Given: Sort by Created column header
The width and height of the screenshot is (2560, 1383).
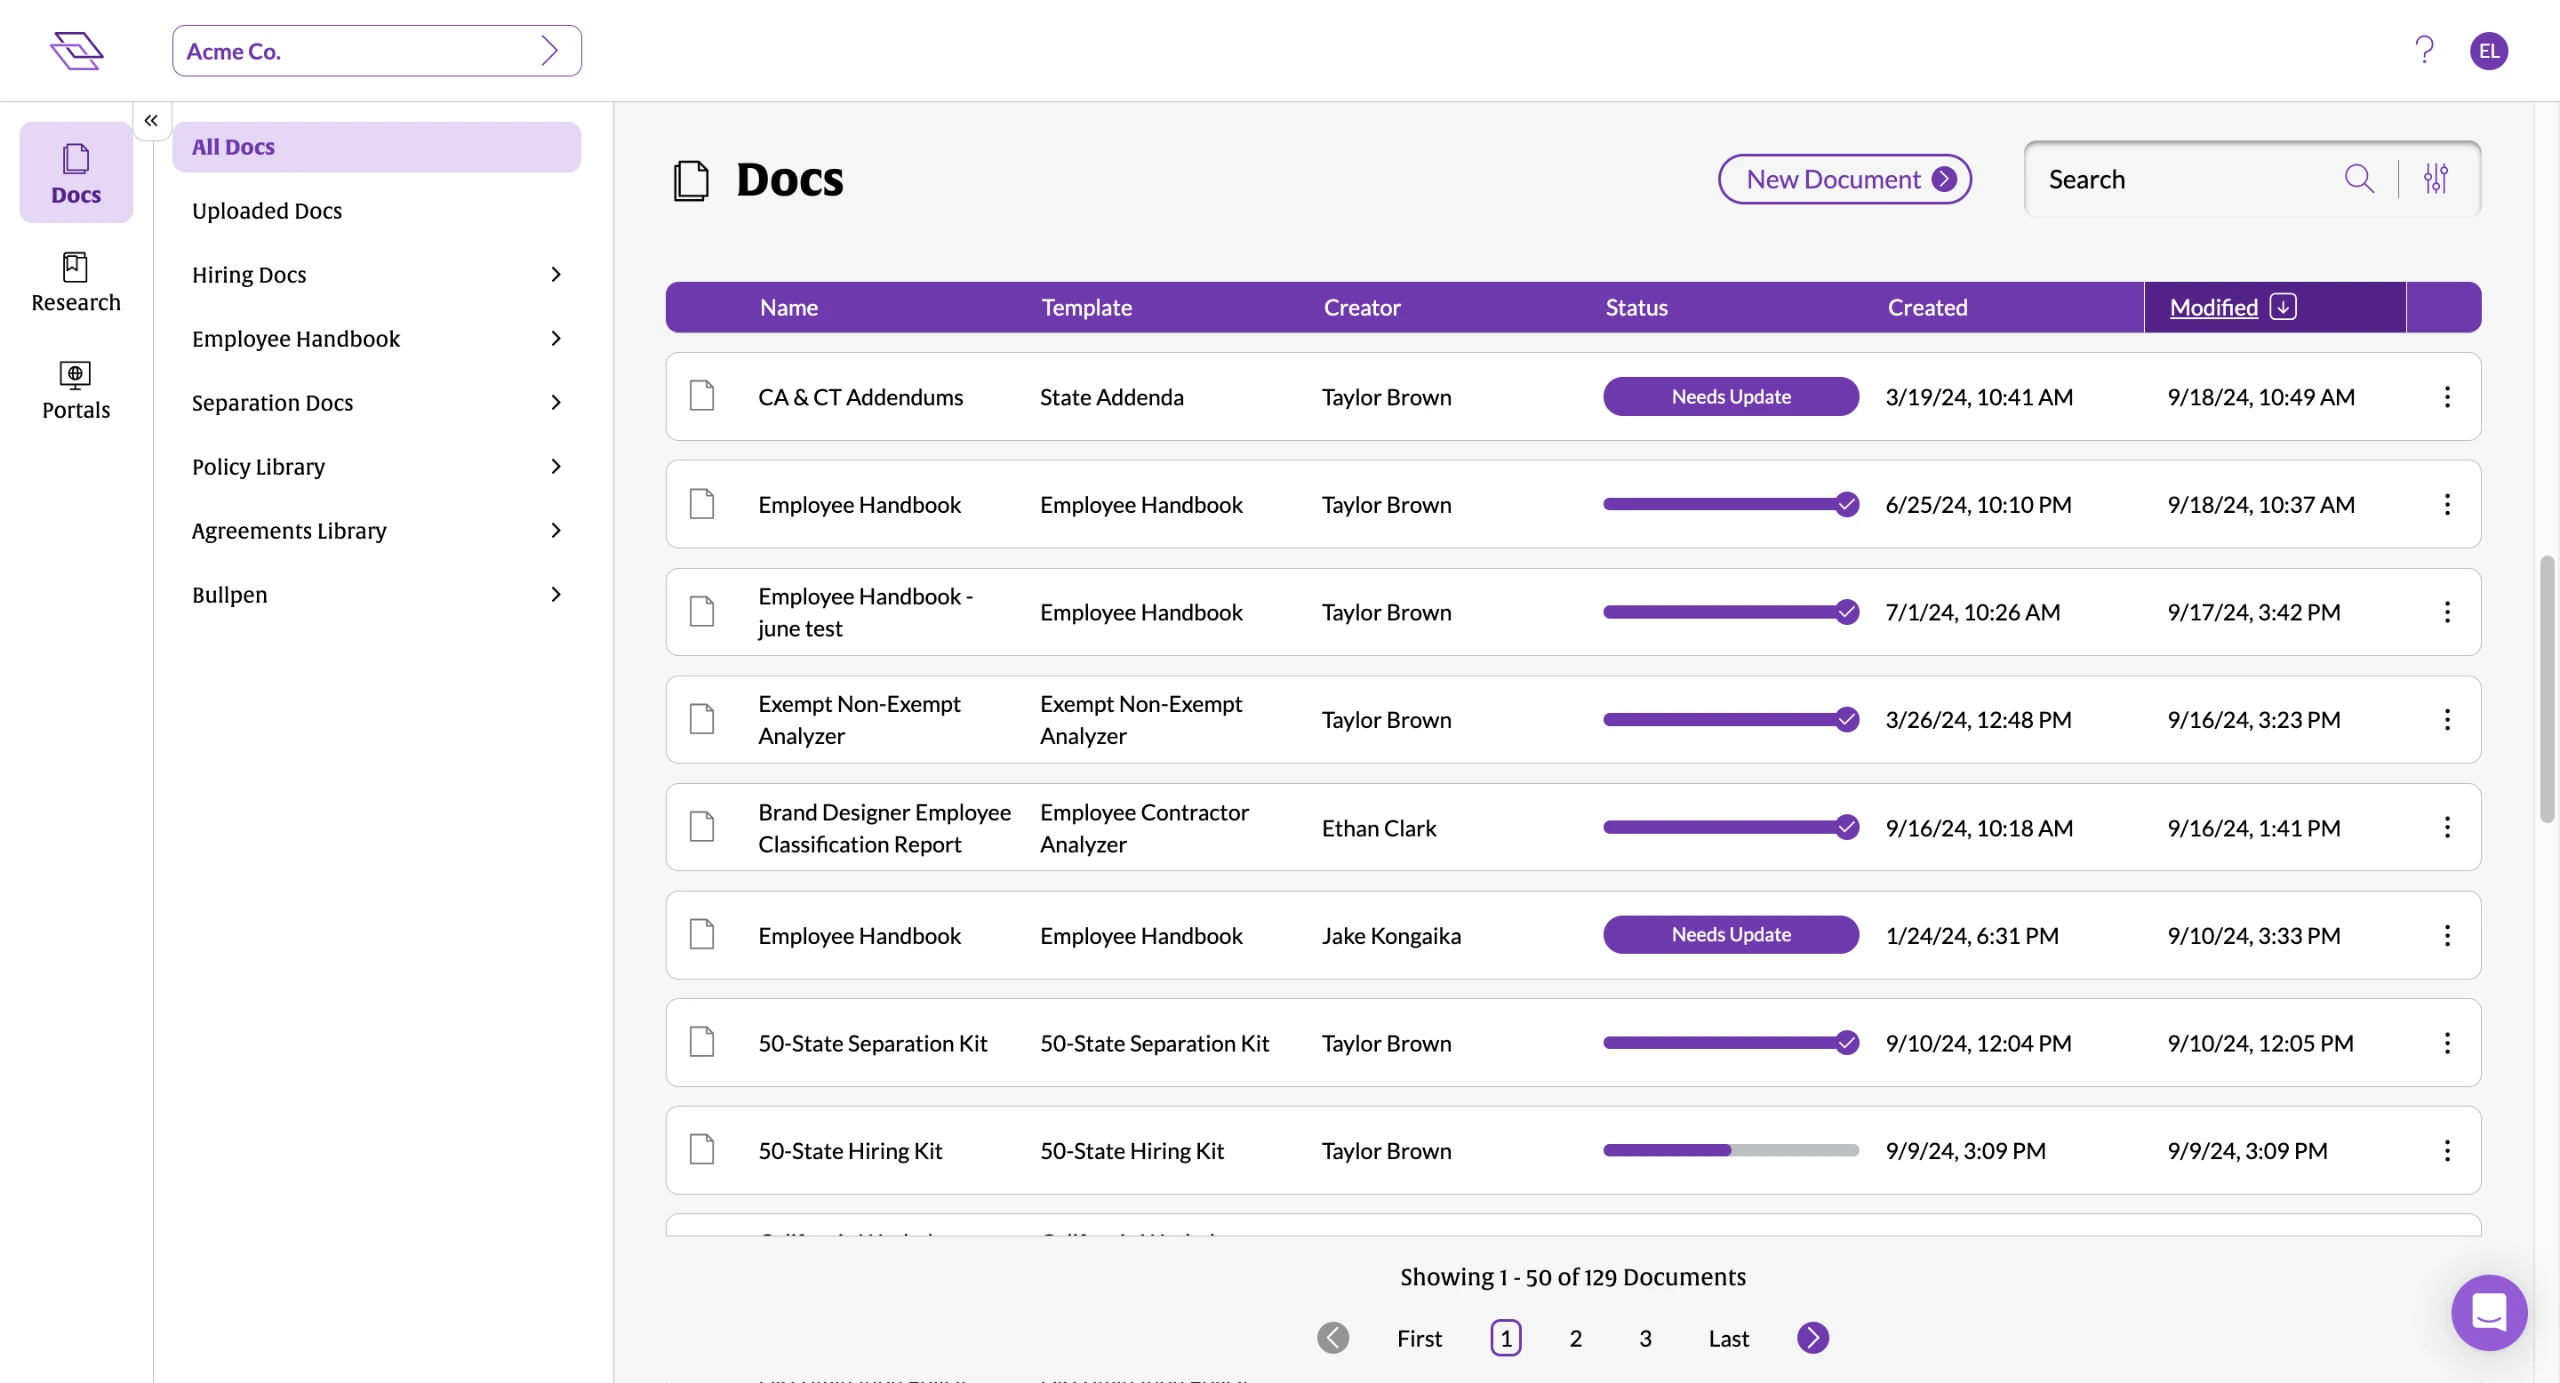Looking at the screenshot, I should coord(1927,307).
